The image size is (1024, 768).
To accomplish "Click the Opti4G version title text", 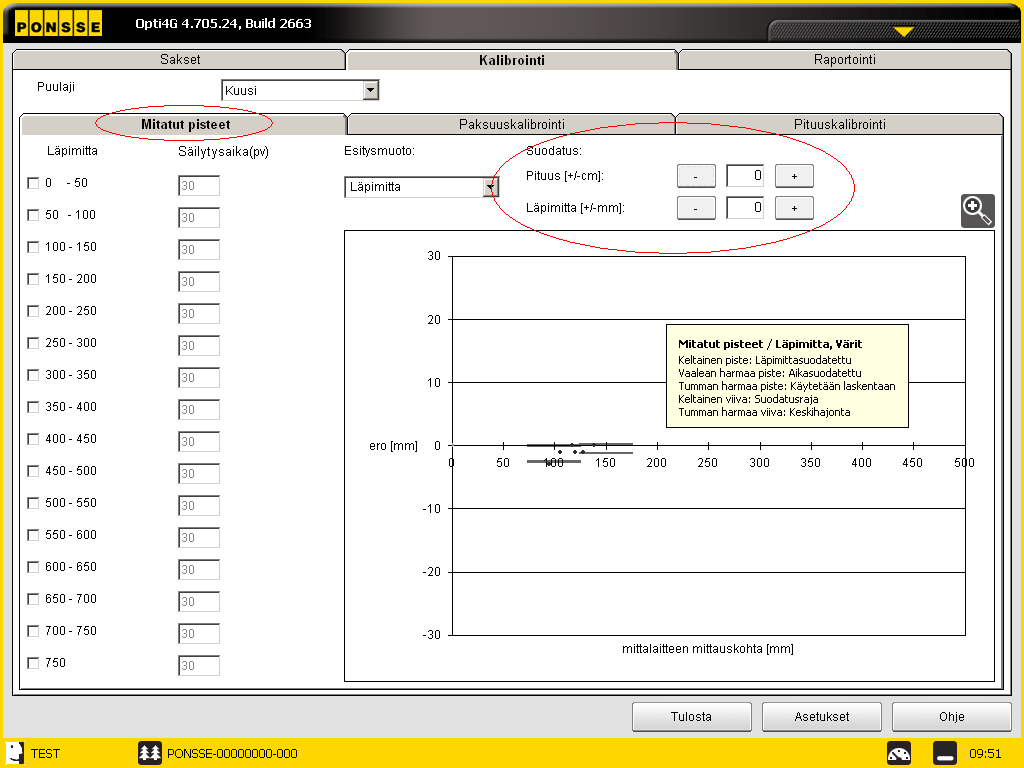I will [x=223, y=24].
